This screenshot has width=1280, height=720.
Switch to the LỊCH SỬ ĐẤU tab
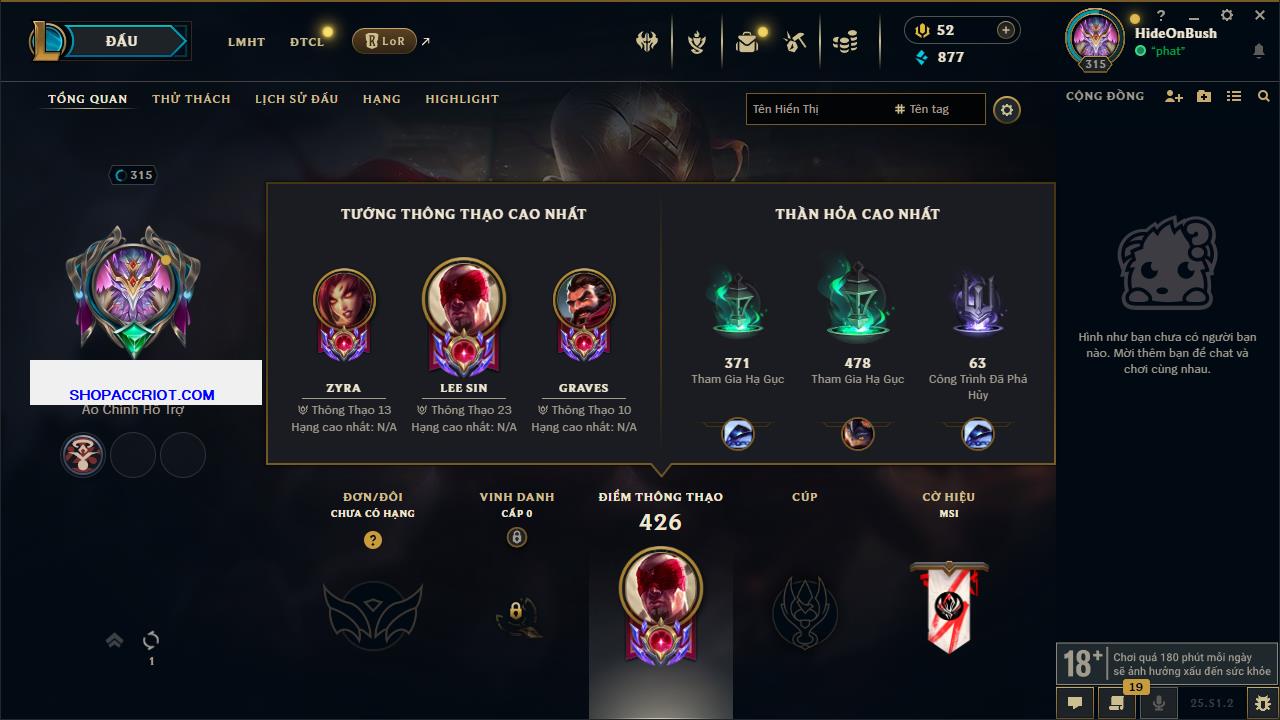[296, 99]
